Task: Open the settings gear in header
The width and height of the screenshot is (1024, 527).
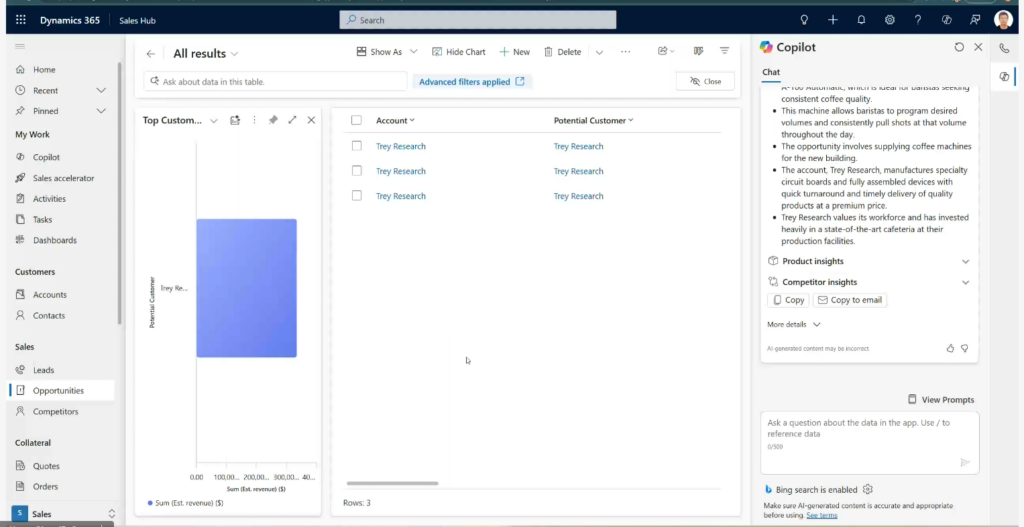Action: (889, 20)
